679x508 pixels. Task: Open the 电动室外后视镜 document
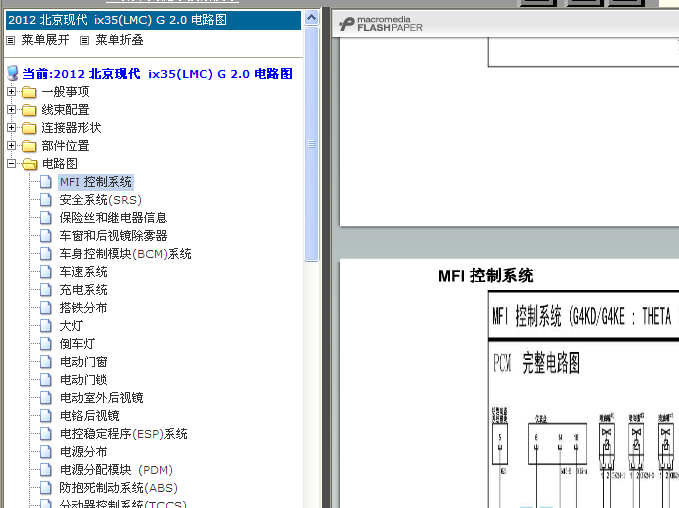click(102, 398)
